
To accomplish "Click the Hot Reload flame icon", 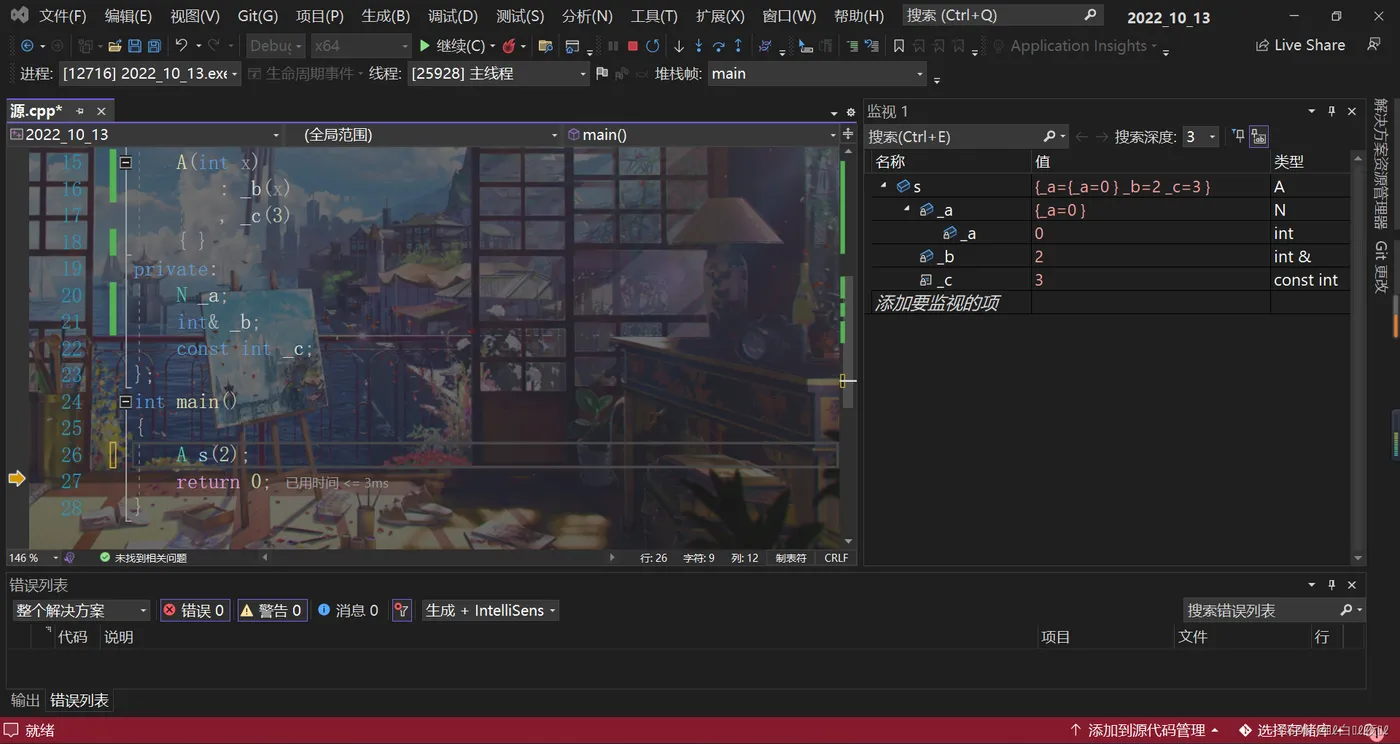I will (x=509, y=46).
